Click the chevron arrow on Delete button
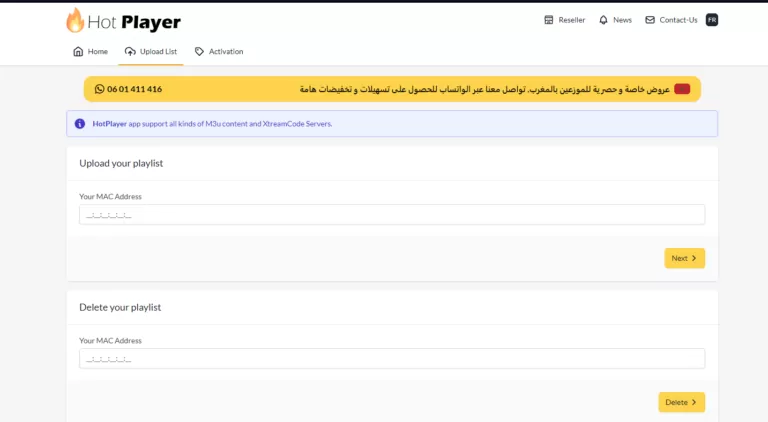 point(695,402)
